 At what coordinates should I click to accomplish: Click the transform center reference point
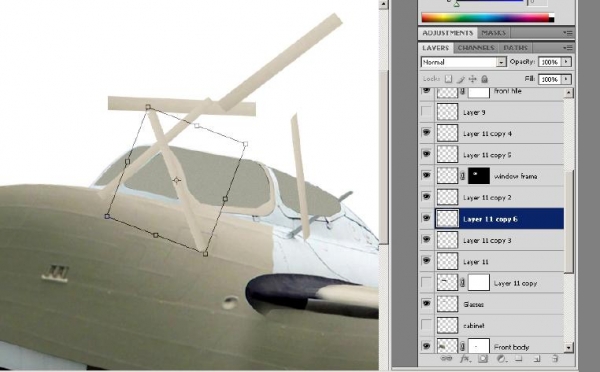(176, 180)
